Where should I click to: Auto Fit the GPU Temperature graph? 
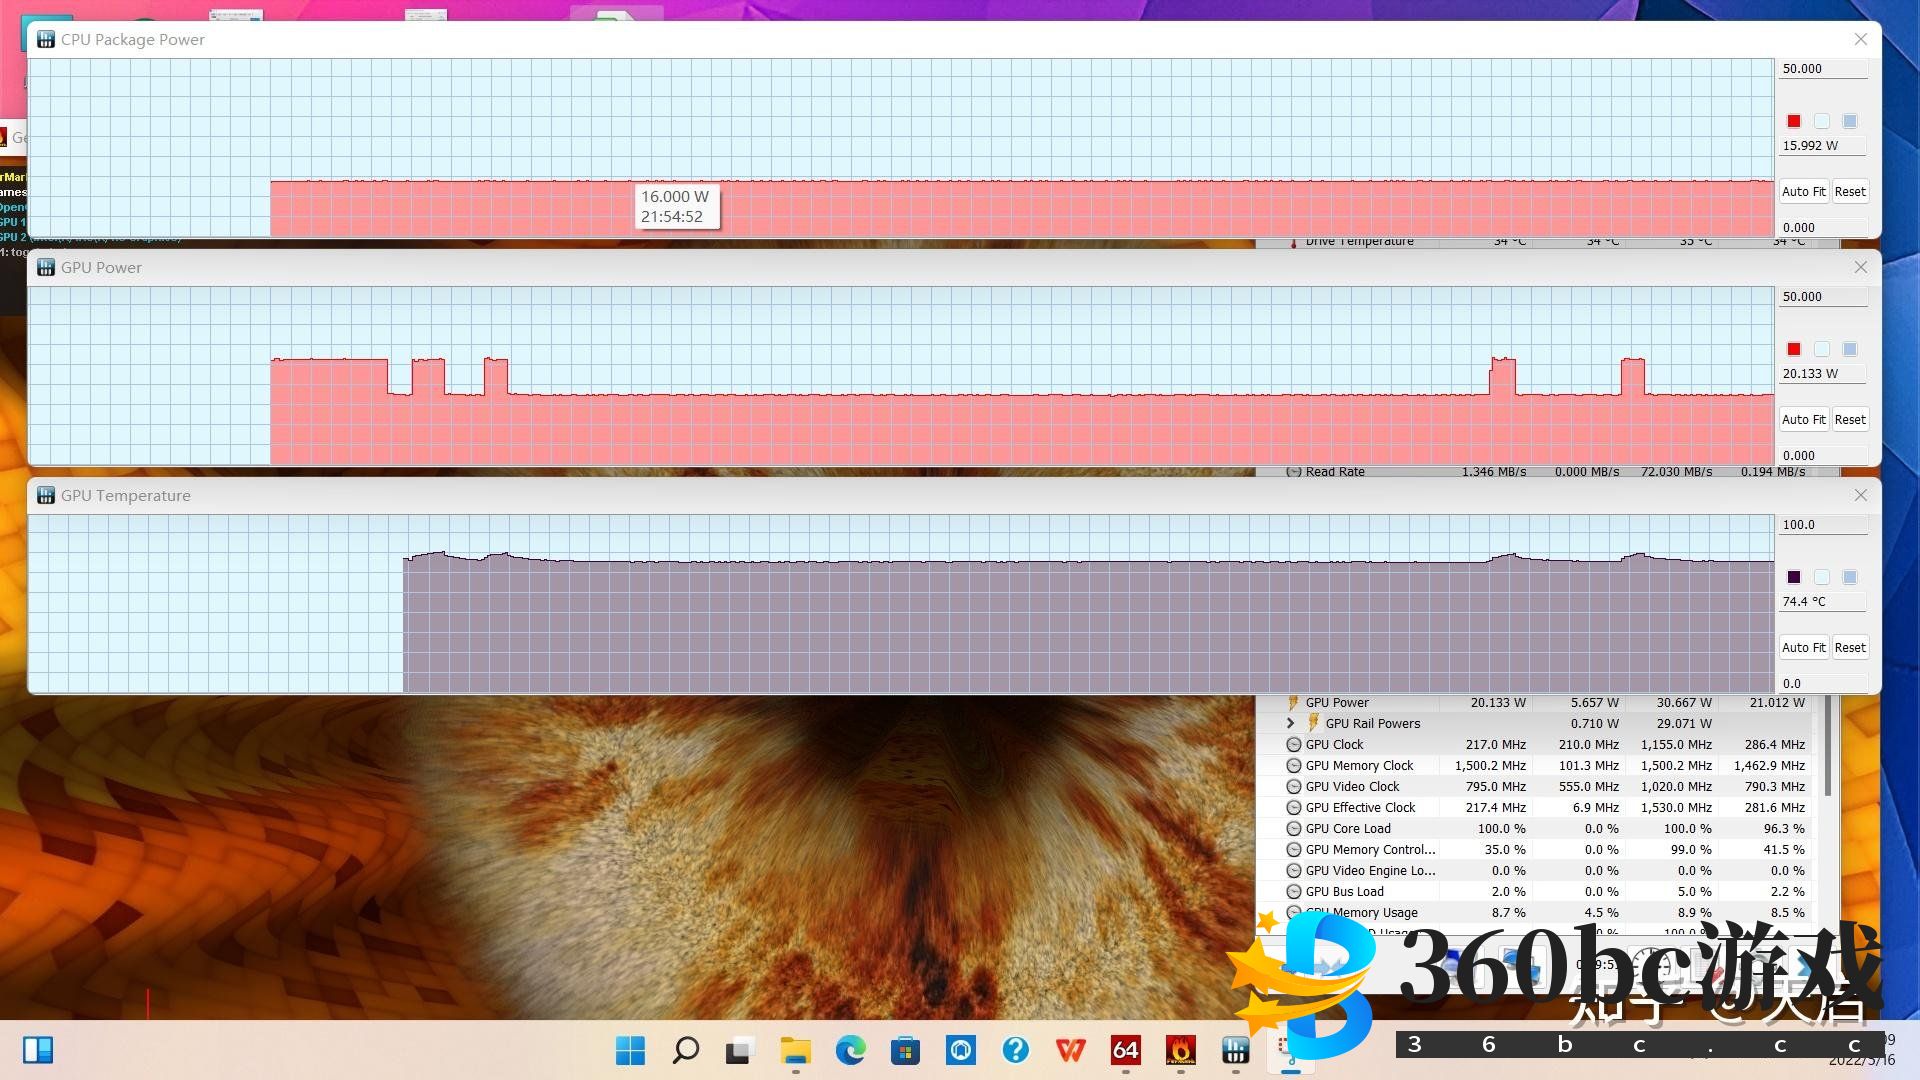pos(1803,648)
